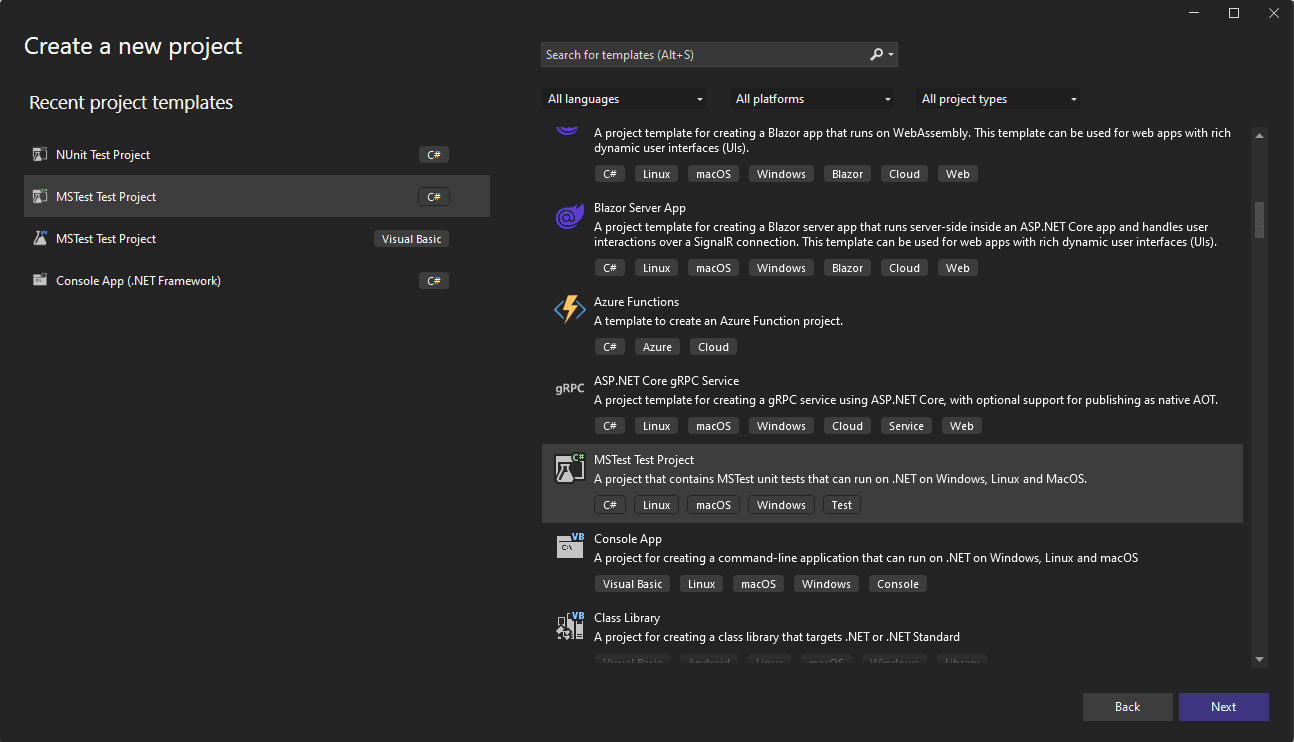Click the scroll up arrow of template list
1294x742 pixels.
click(1259, 136)
